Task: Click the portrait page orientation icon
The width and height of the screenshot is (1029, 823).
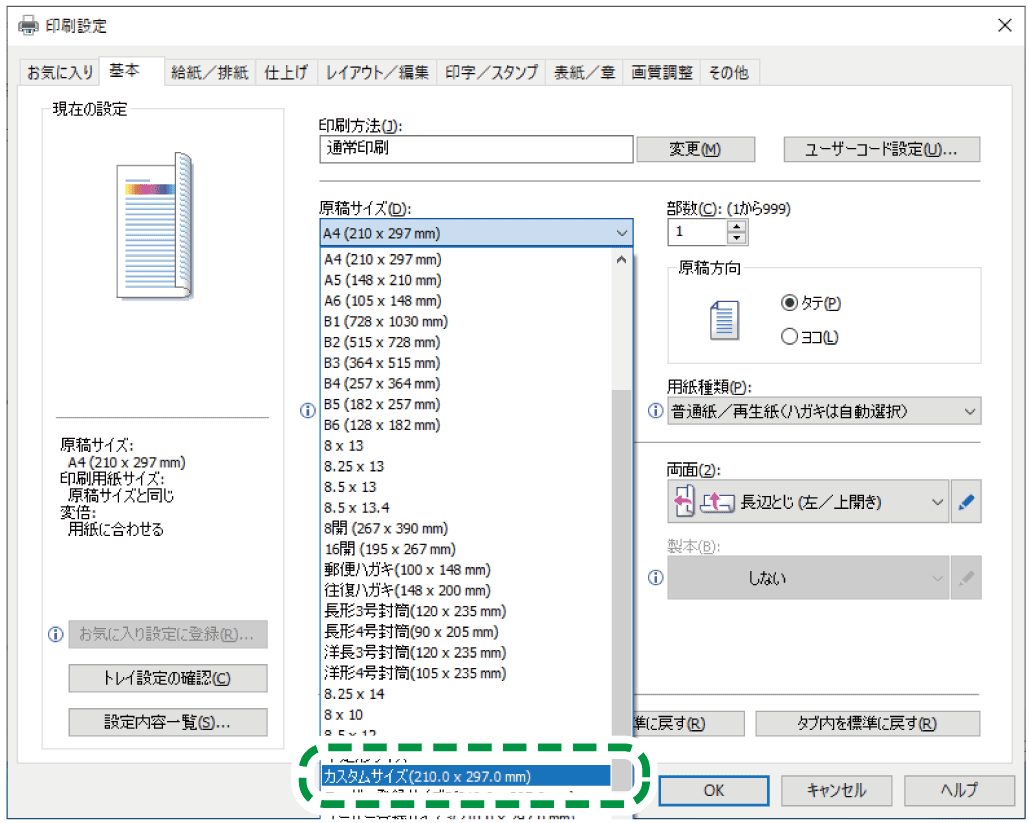Action: [722, 320]
